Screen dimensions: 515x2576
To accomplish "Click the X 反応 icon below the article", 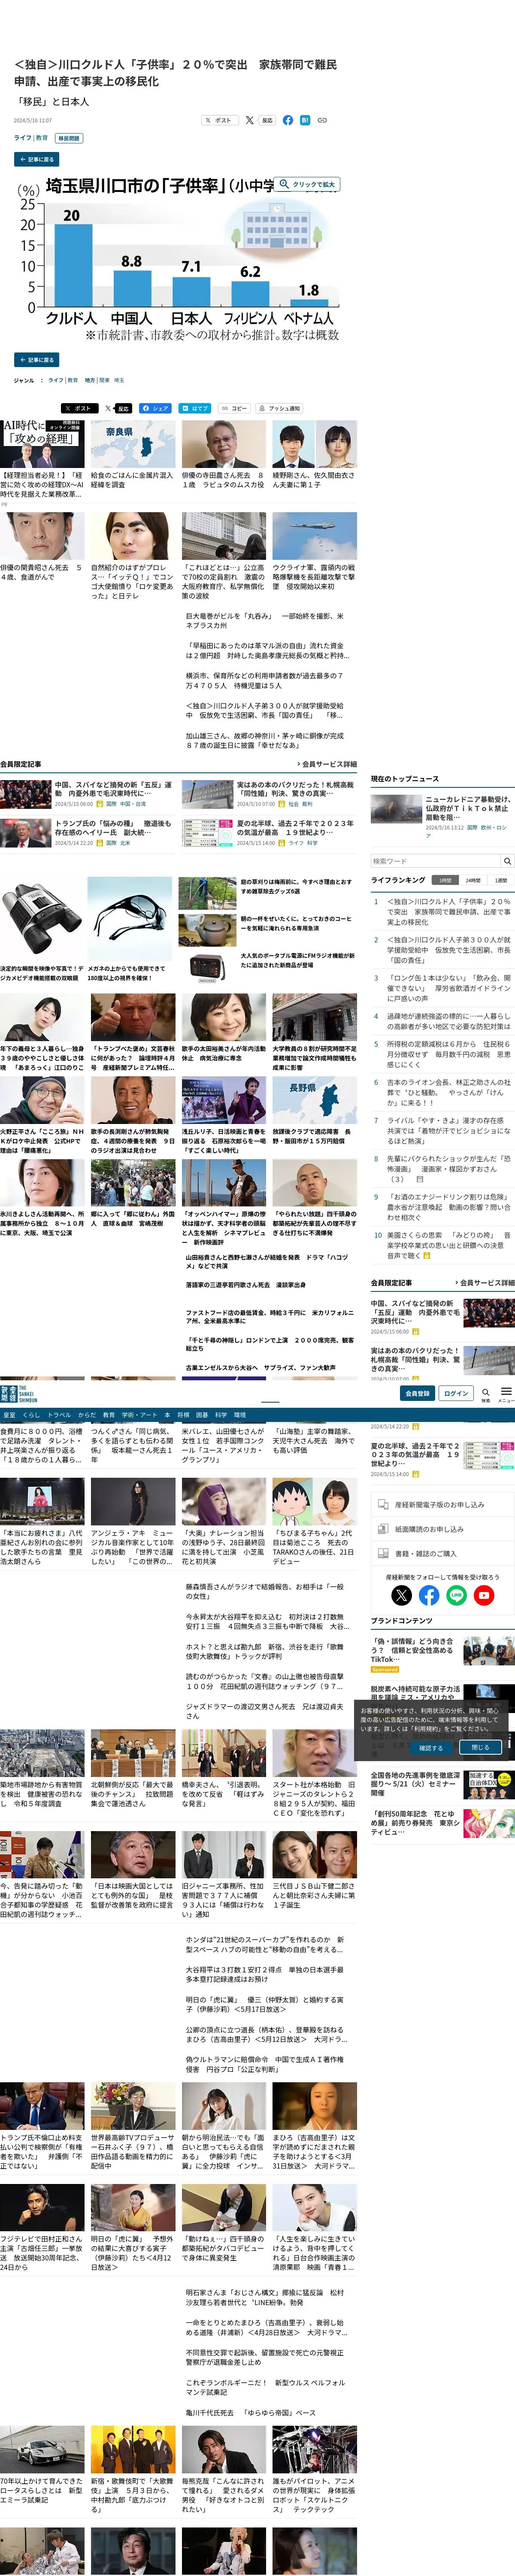I will click(118, 408).
